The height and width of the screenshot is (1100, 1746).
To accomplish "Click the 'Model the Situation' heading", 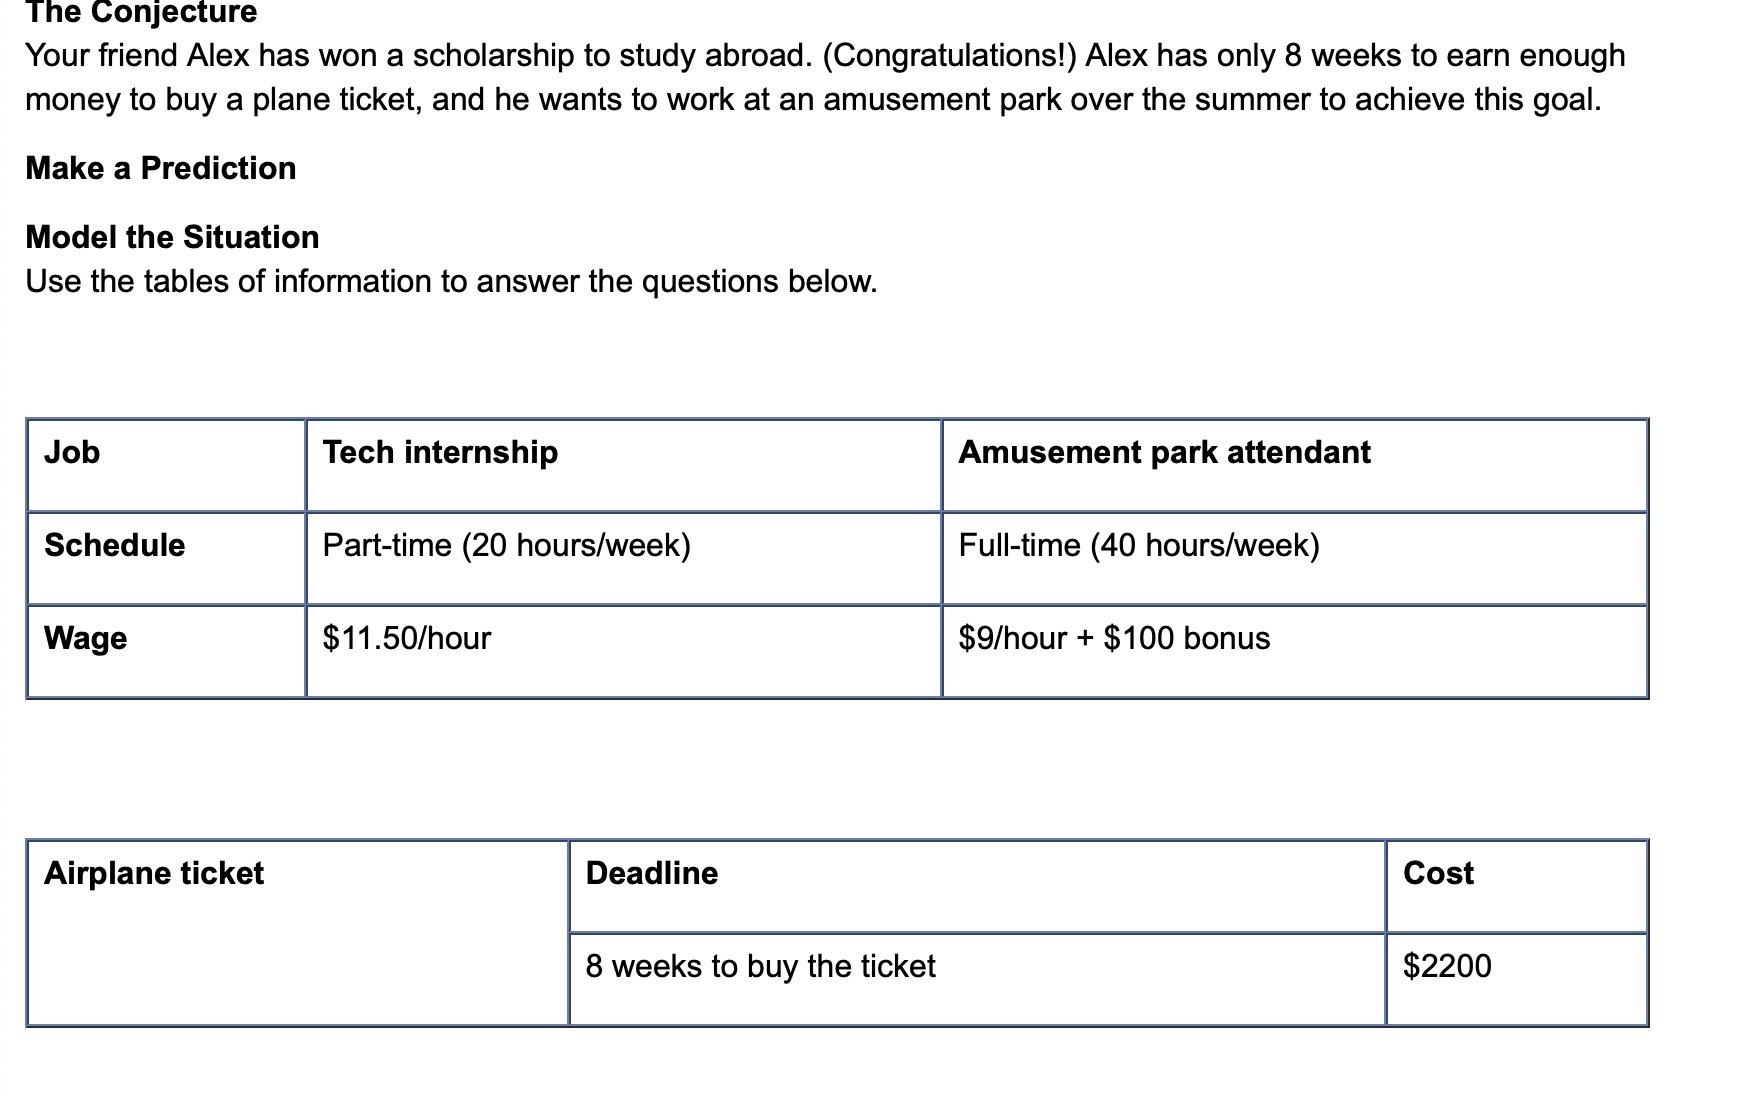I will (172, 237).
